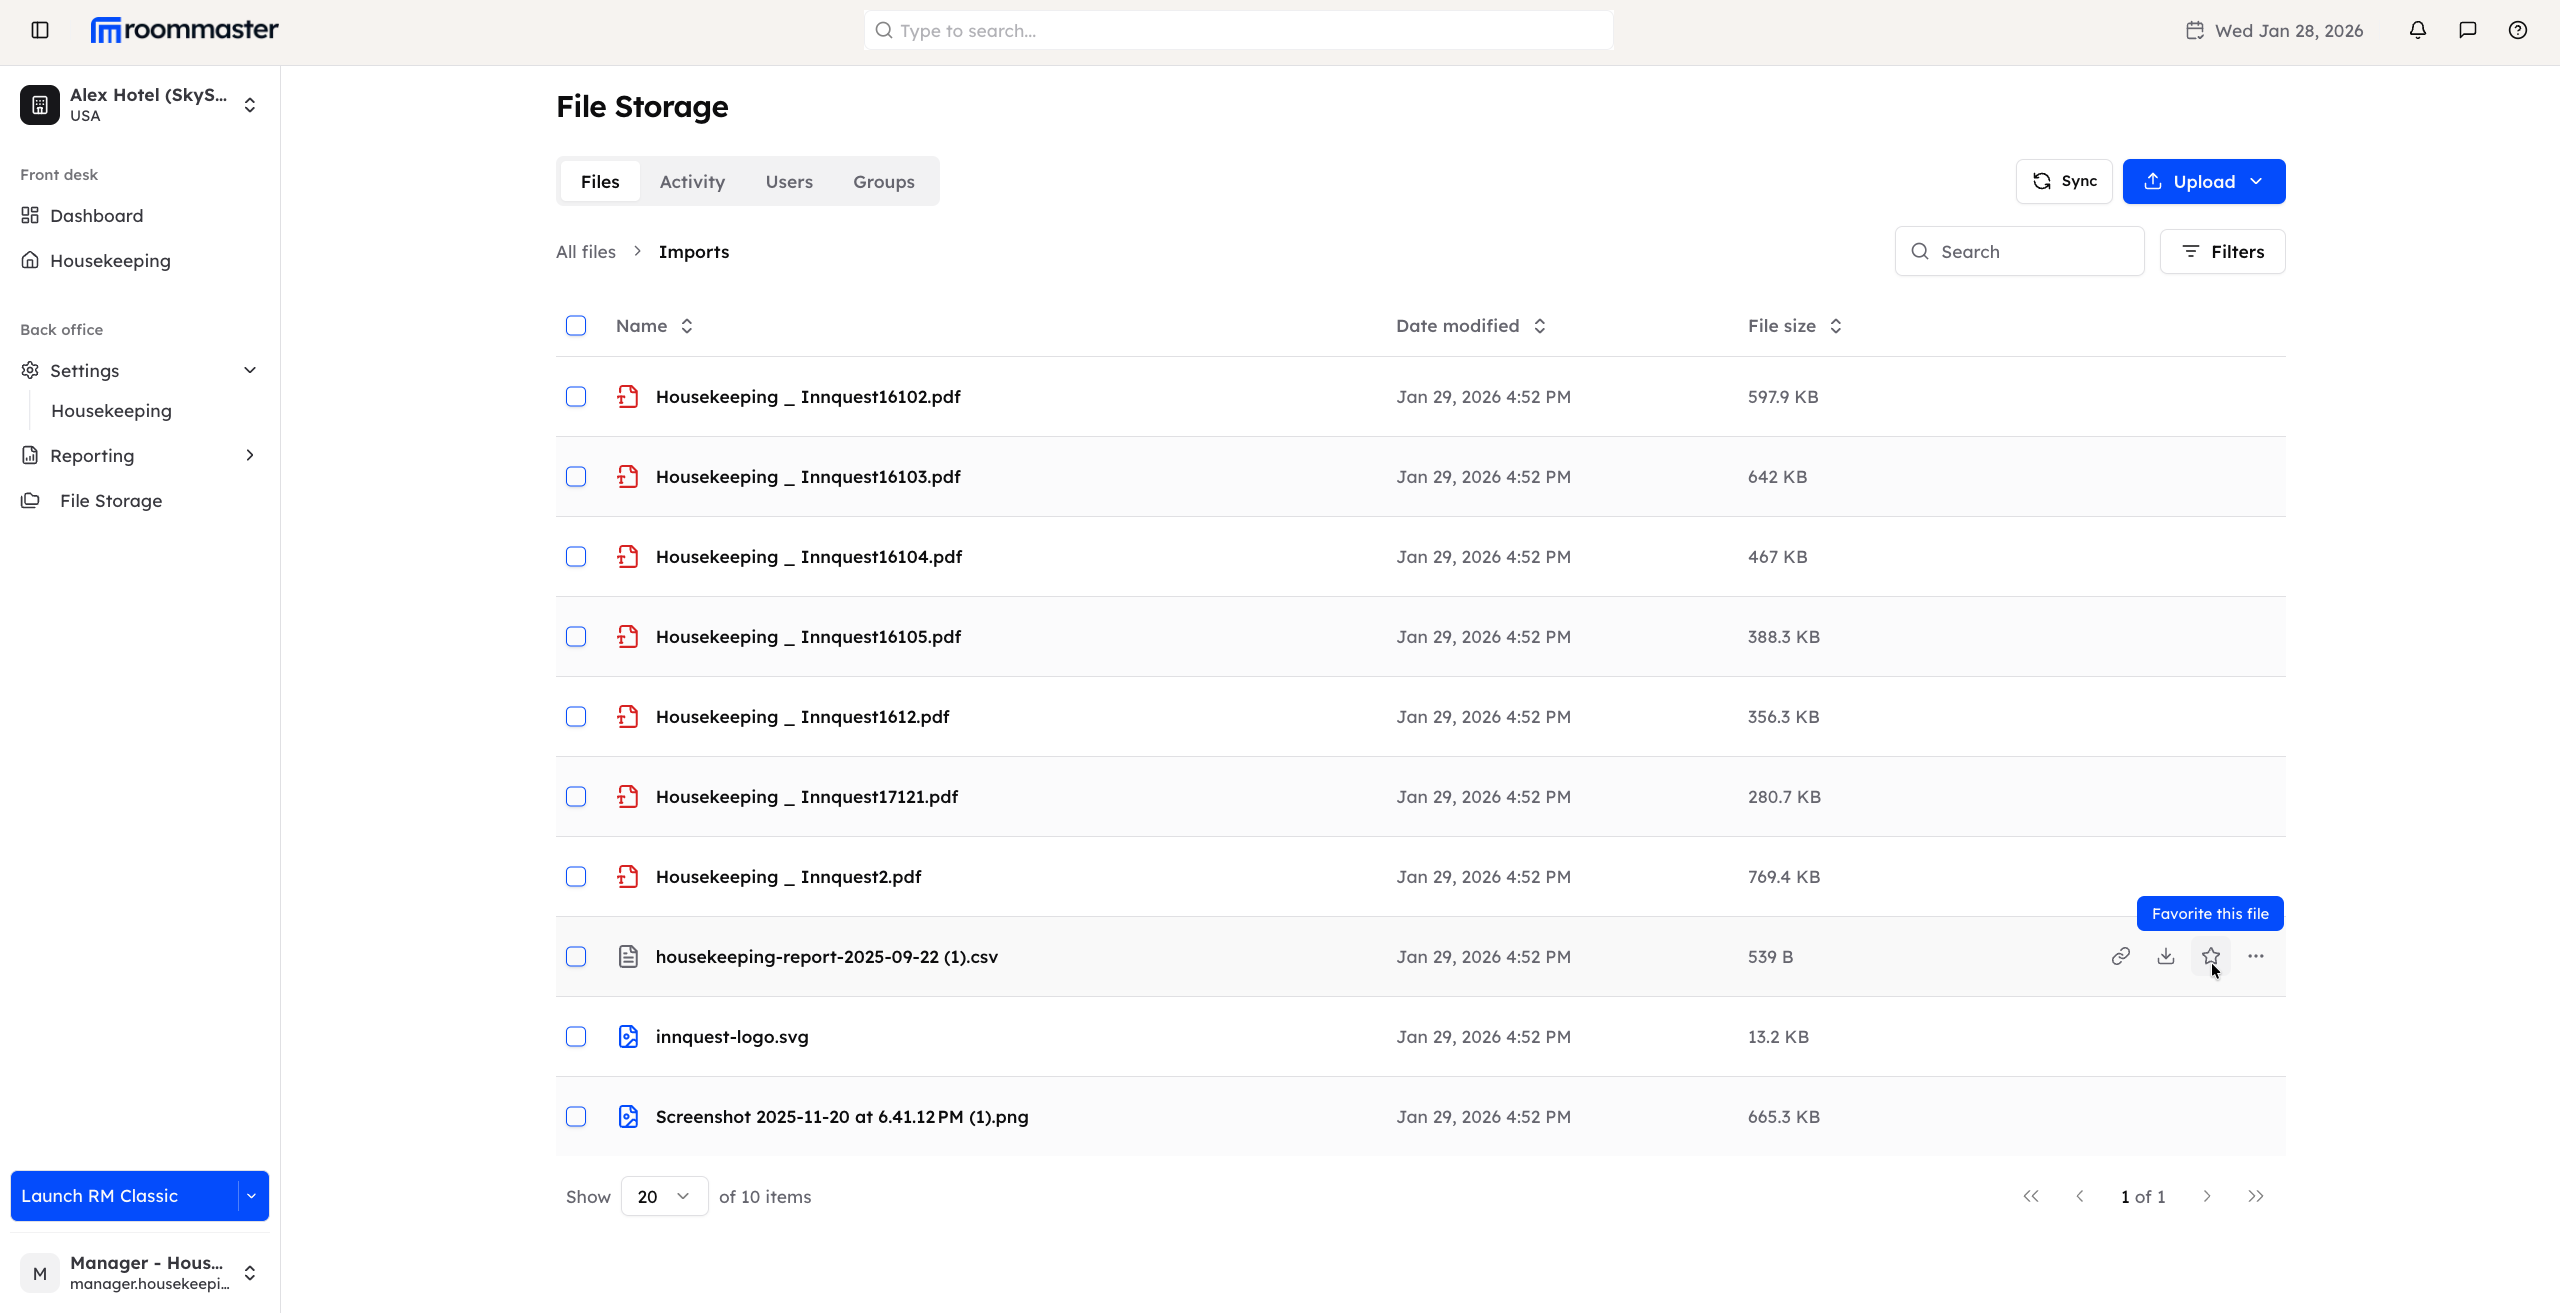This screenshot has width=2560, height=1313.
Task: Click the favorite star icon on the CSV row
Action: tap(2210, 956)
